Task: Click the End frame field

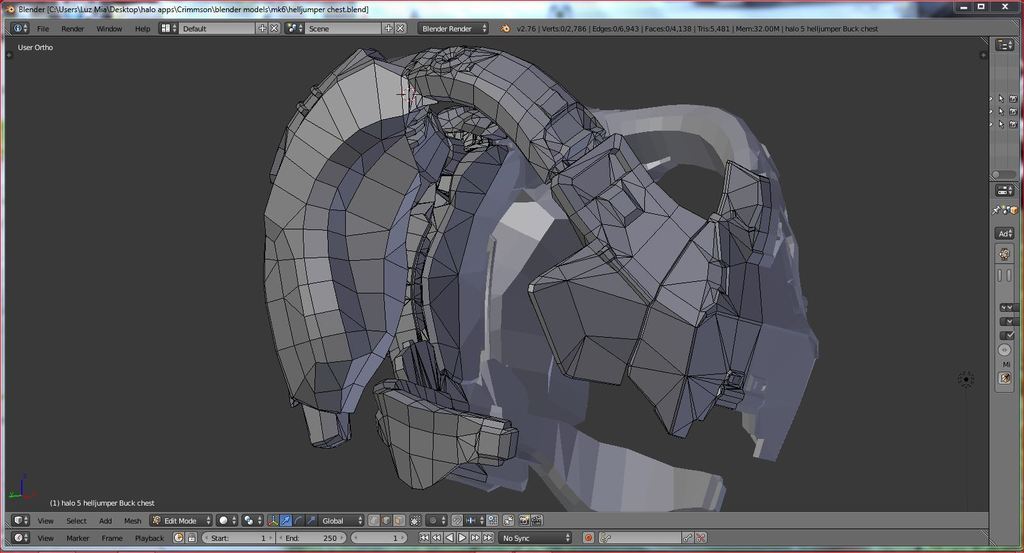Action: pos(310,538)
